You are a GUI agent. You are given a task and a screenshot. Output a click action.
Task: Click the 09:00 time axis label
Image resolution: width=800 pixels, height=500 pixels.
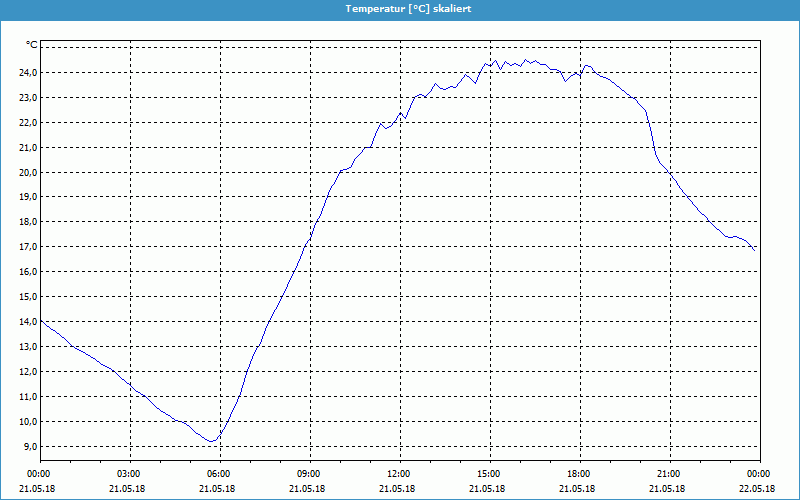point(308,474)
